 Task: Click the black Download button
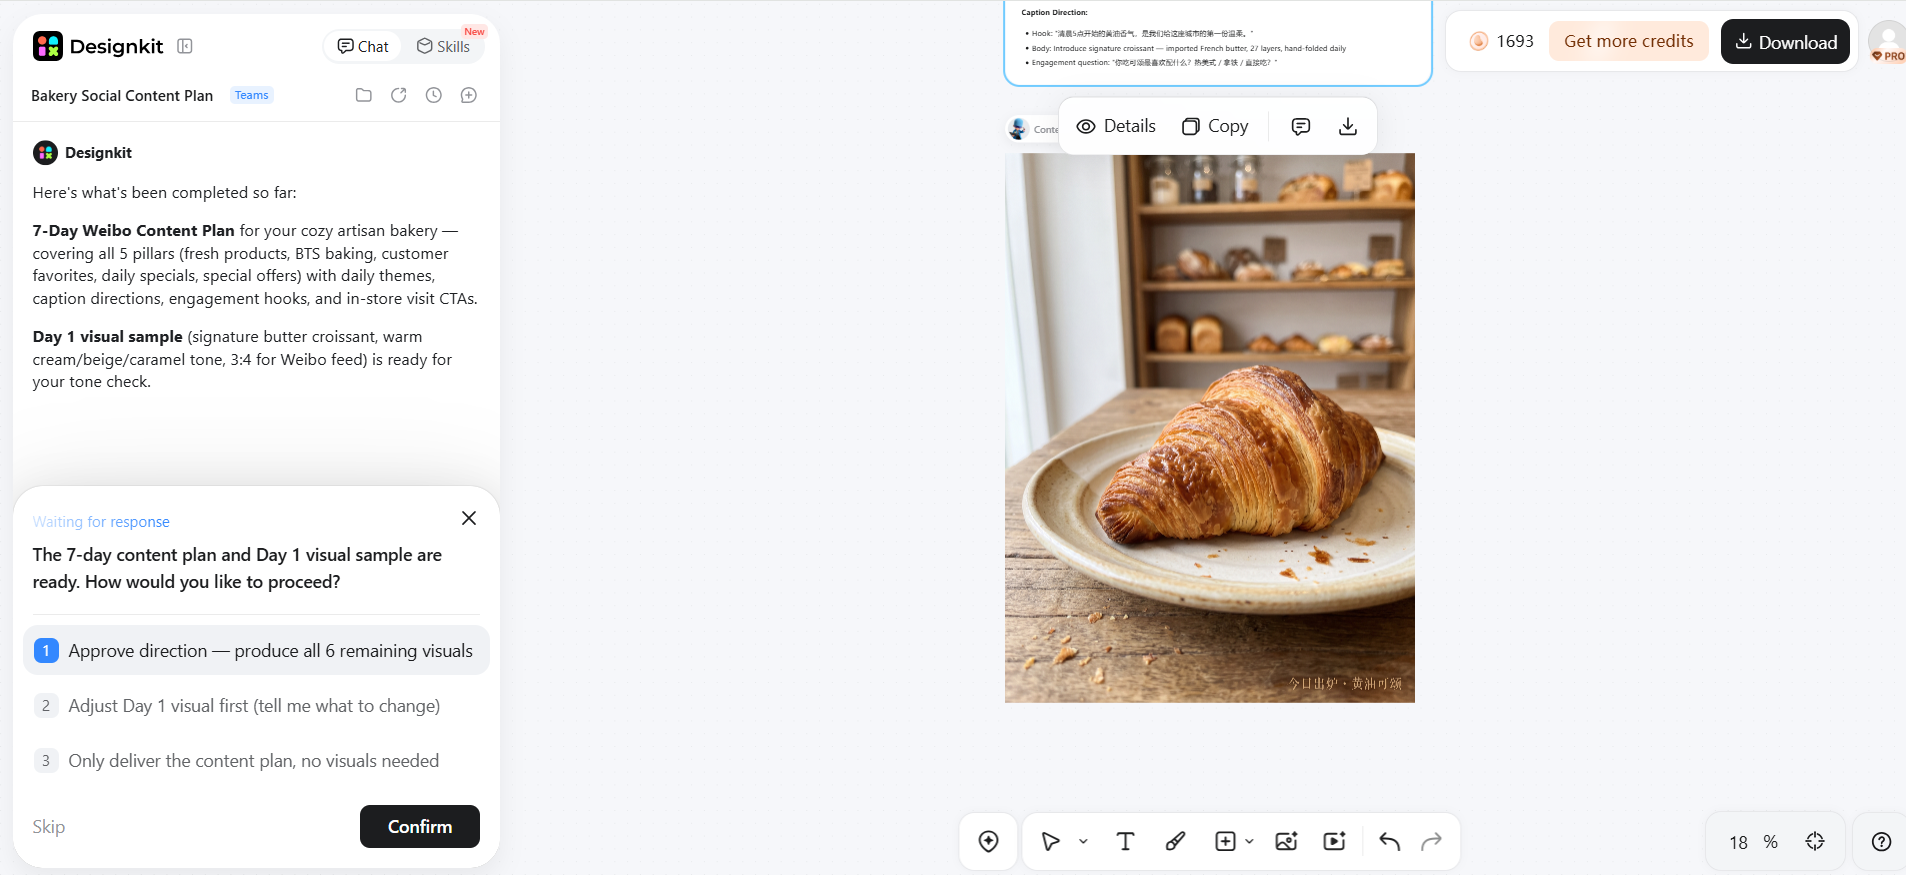(x=1785, y=41)
